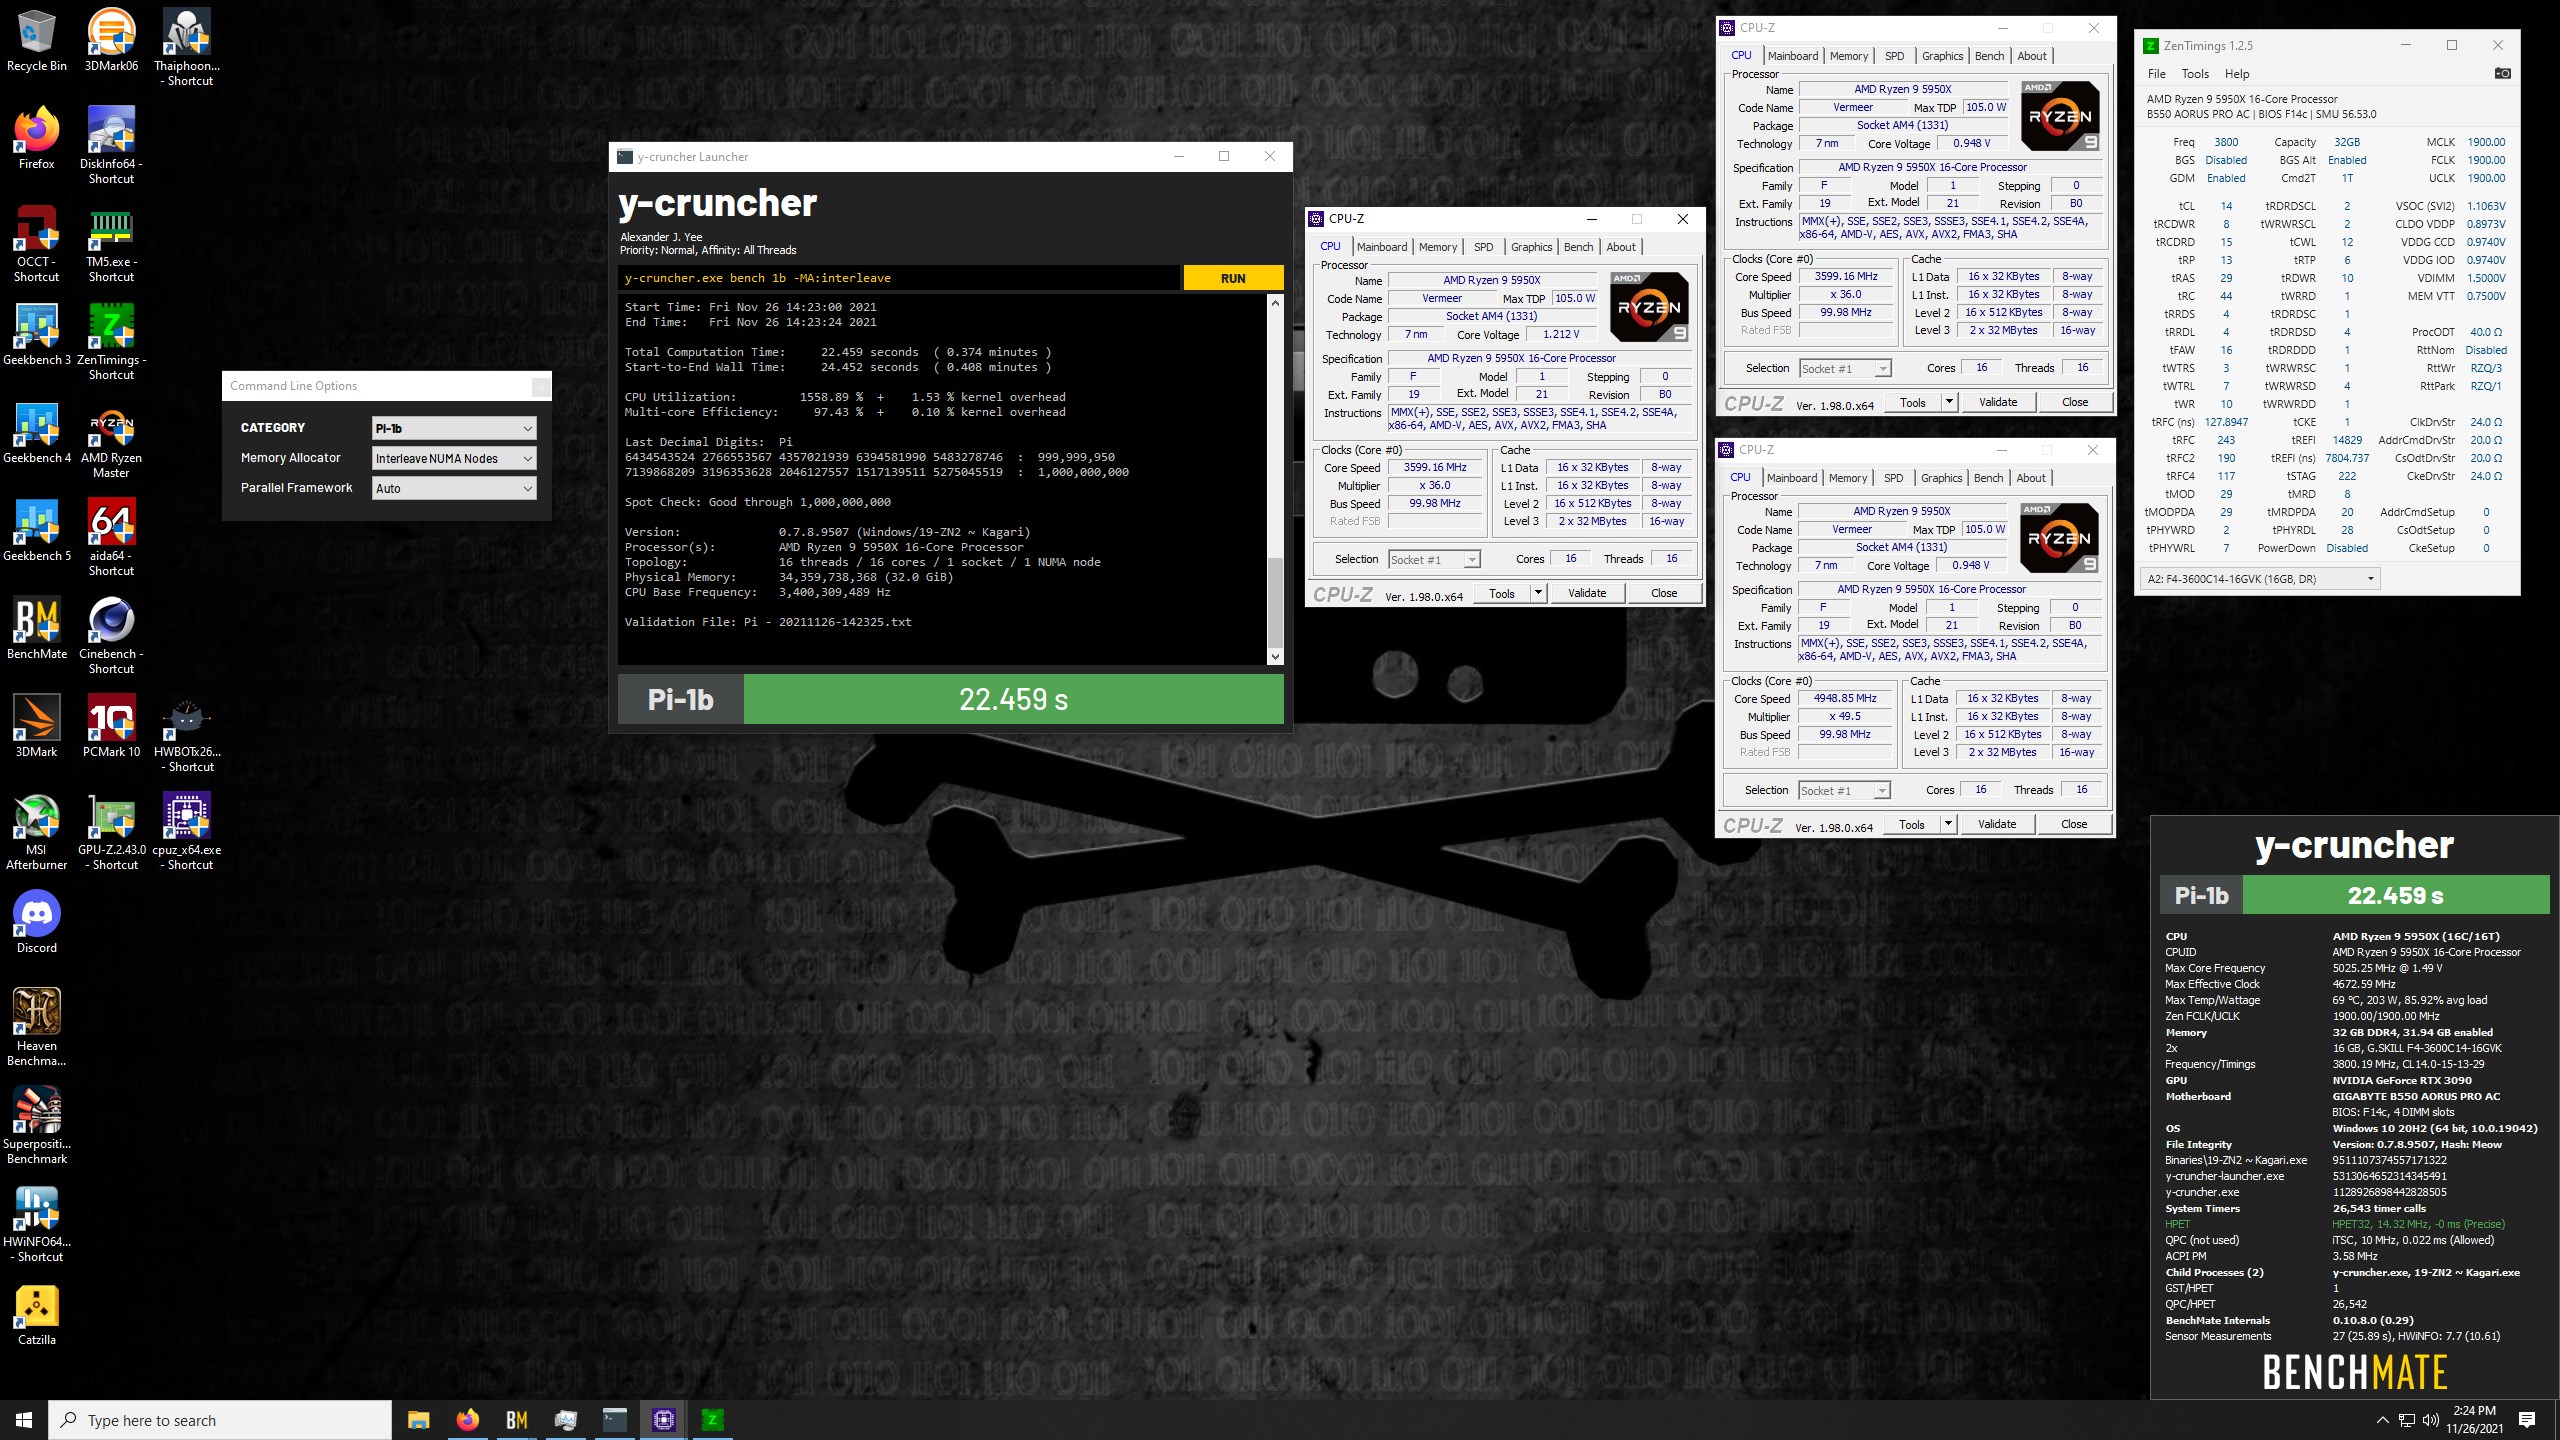Screen dimensions: 2560x1440
Task: Switch to Graphics tab in top CPU-Z window
Action: point(1942,56)
